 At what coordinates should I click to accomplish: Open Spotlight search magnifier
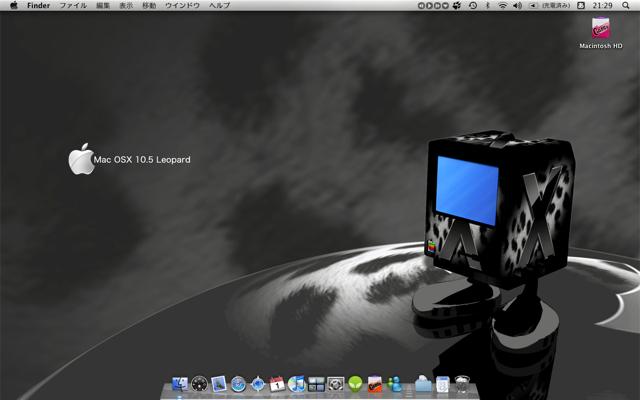click(x=625, y=5)
